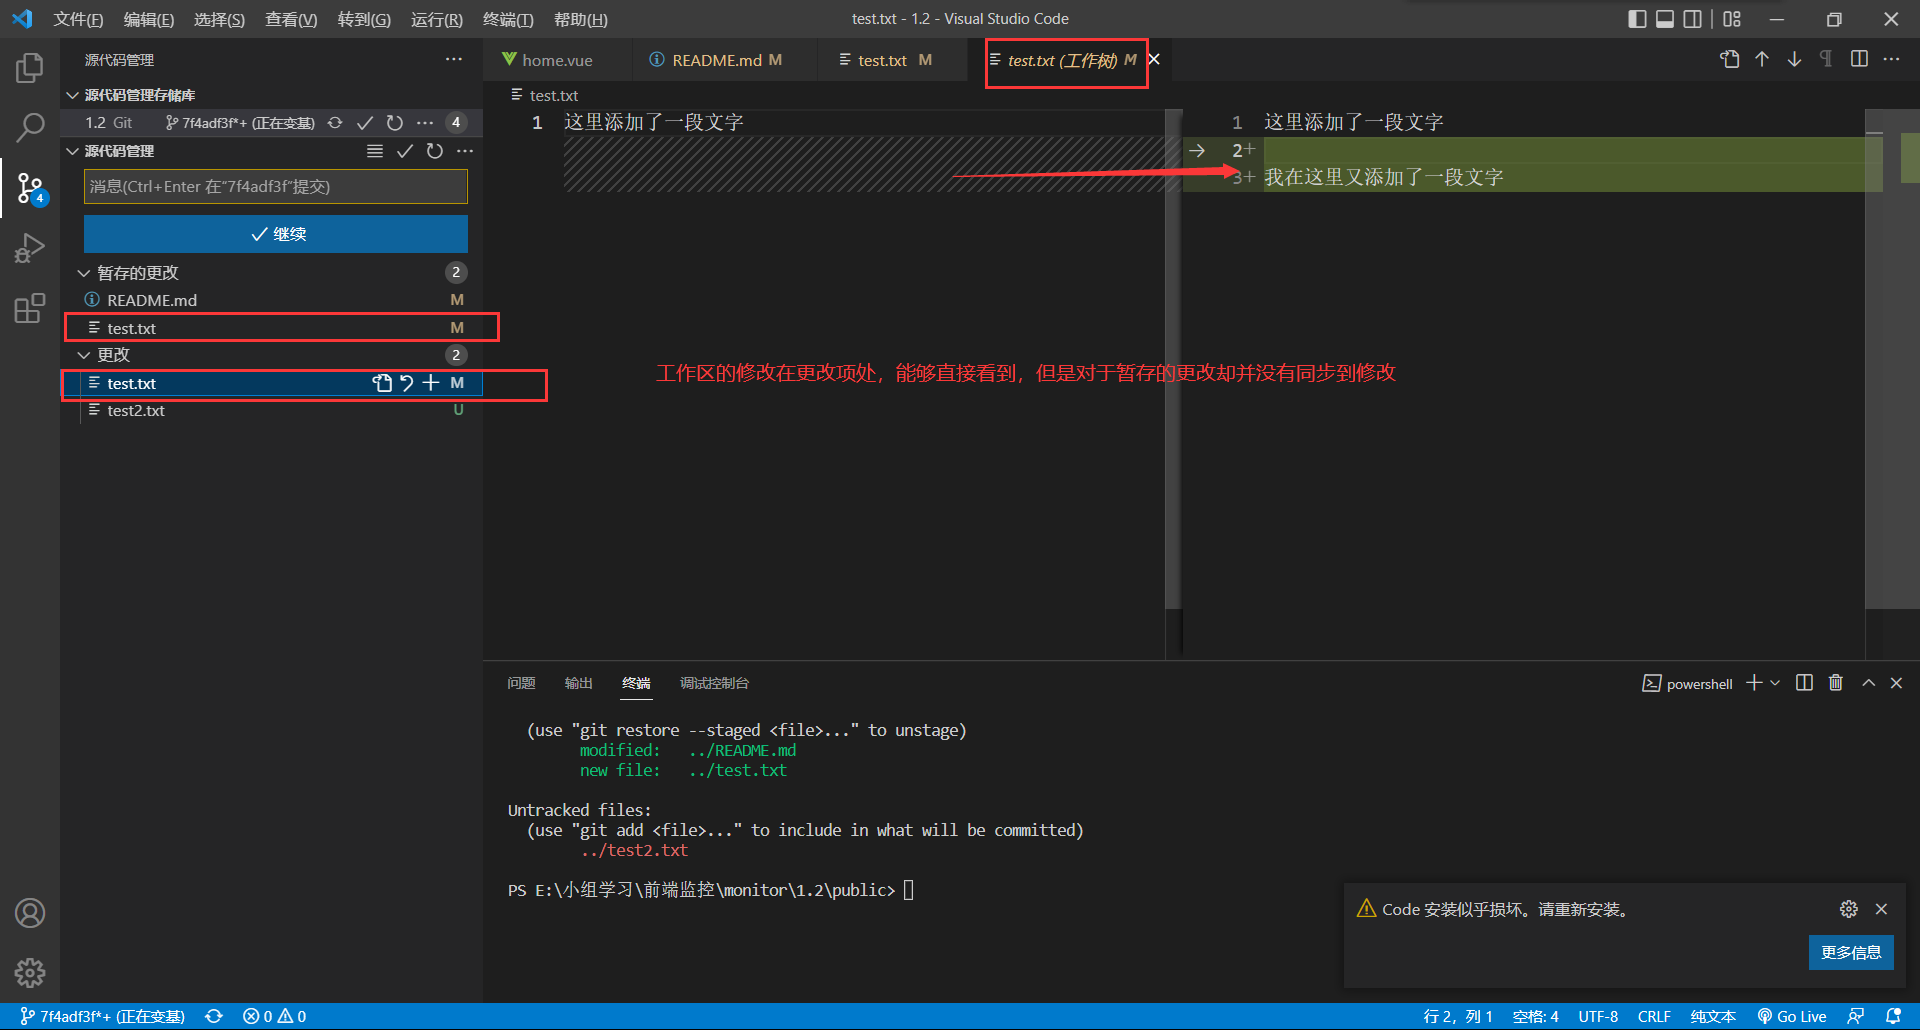The height and width of the screenshot is (1030, 1920).
Task: Open the 编辑(E) menu
Action: pos(149,19)
